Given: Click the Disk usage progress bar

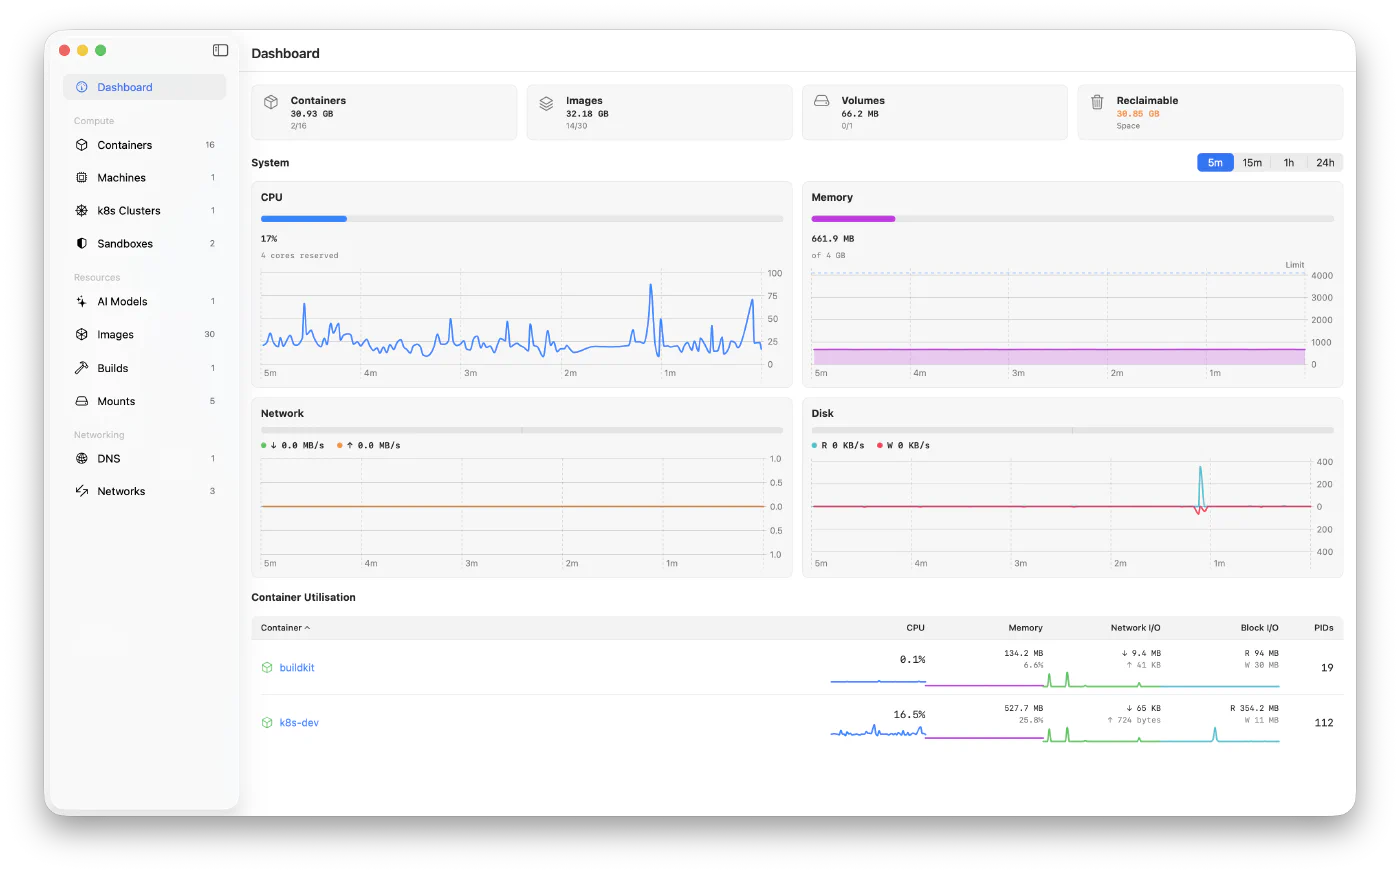Looking at the screenshot, I should (1072, 430).
